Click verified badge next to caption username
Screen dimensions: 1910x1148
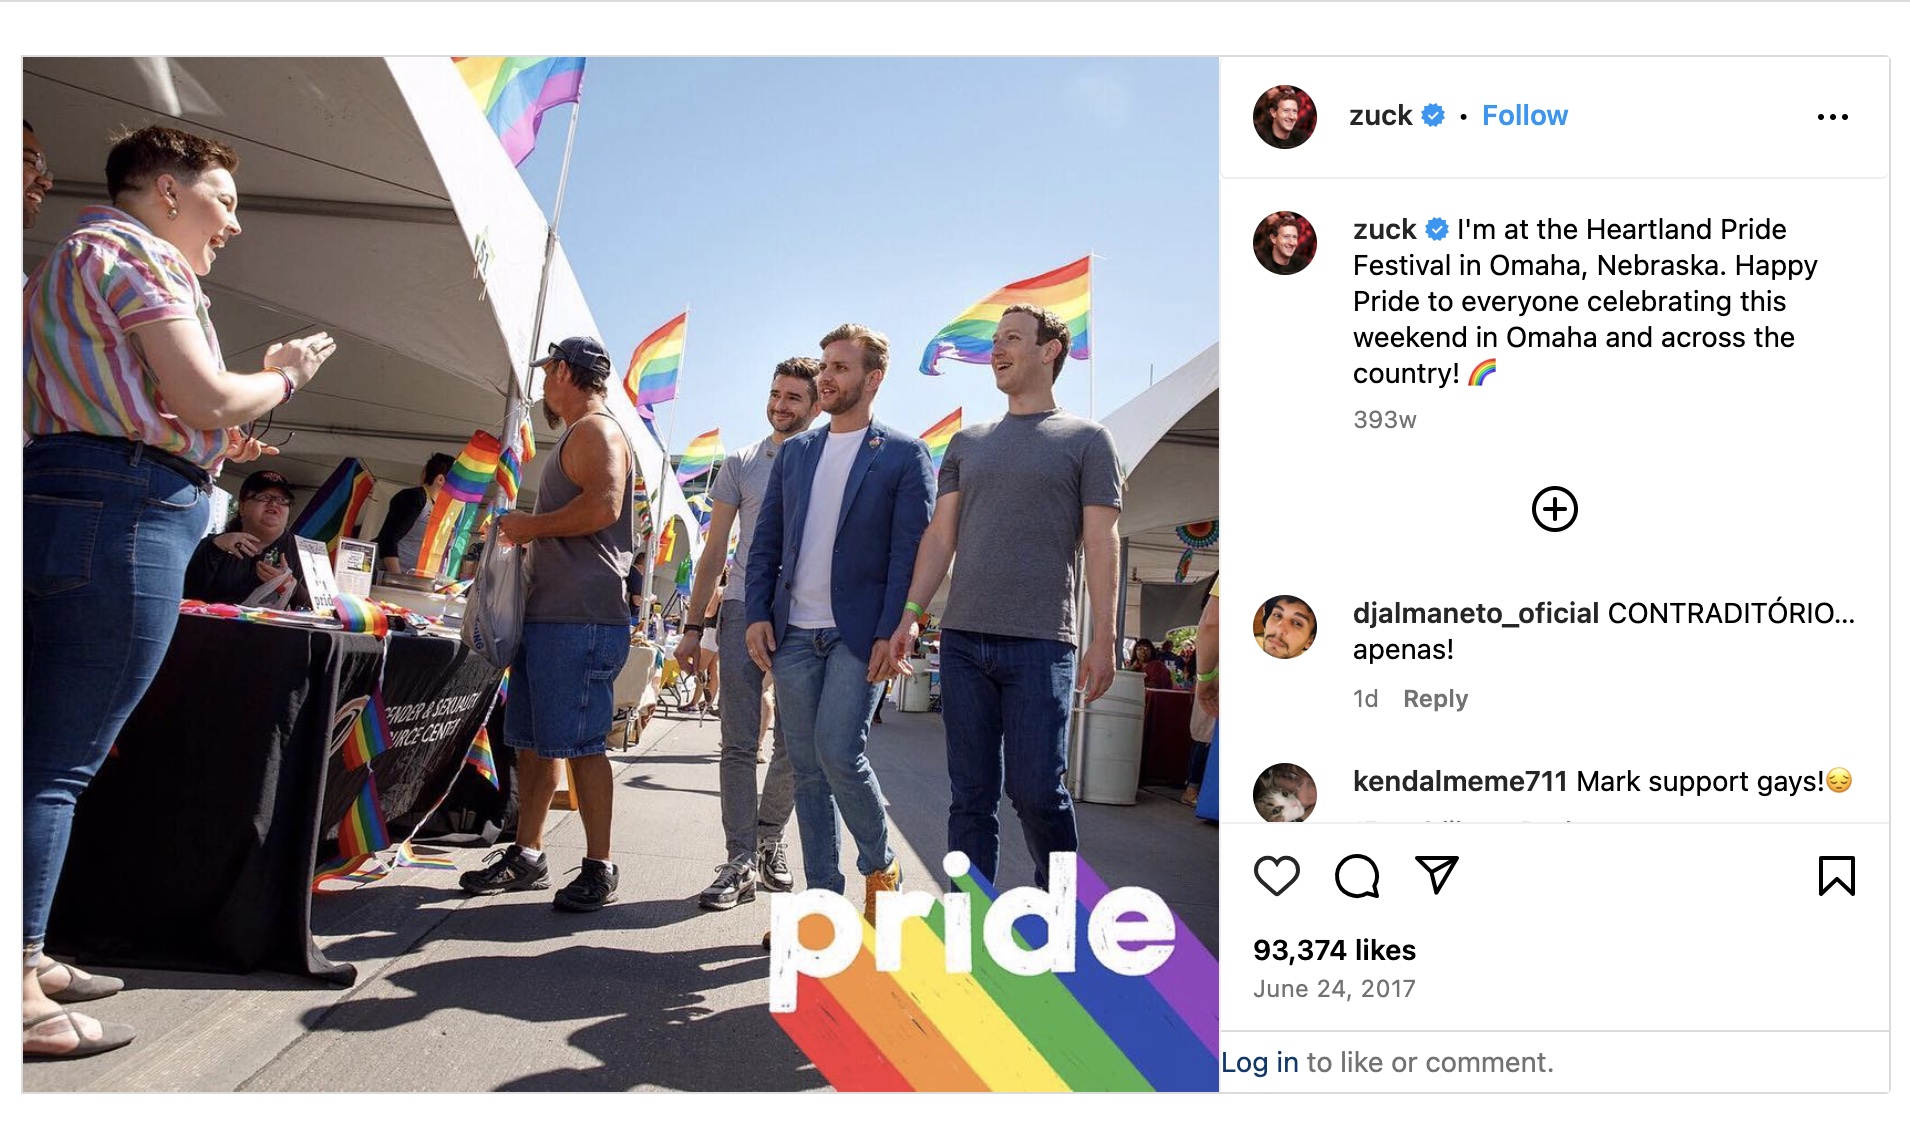click(1437, 230)
